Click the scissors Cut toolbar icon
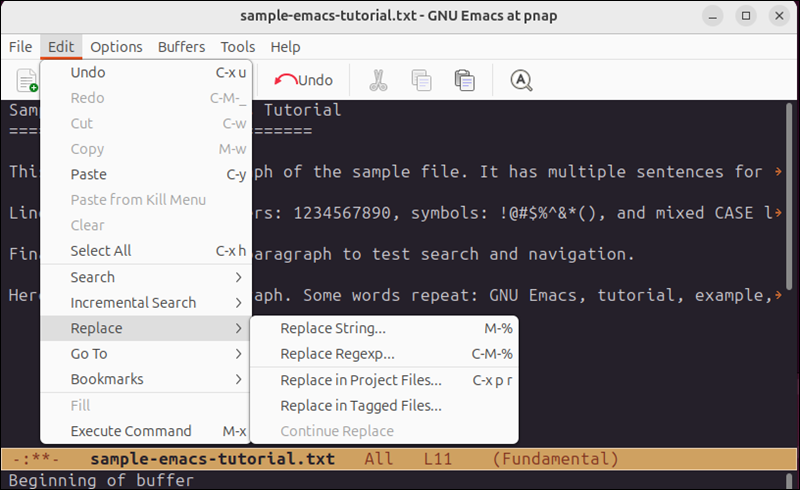The width and height of the screenshot is (800, 490). (x=378, y=80)
